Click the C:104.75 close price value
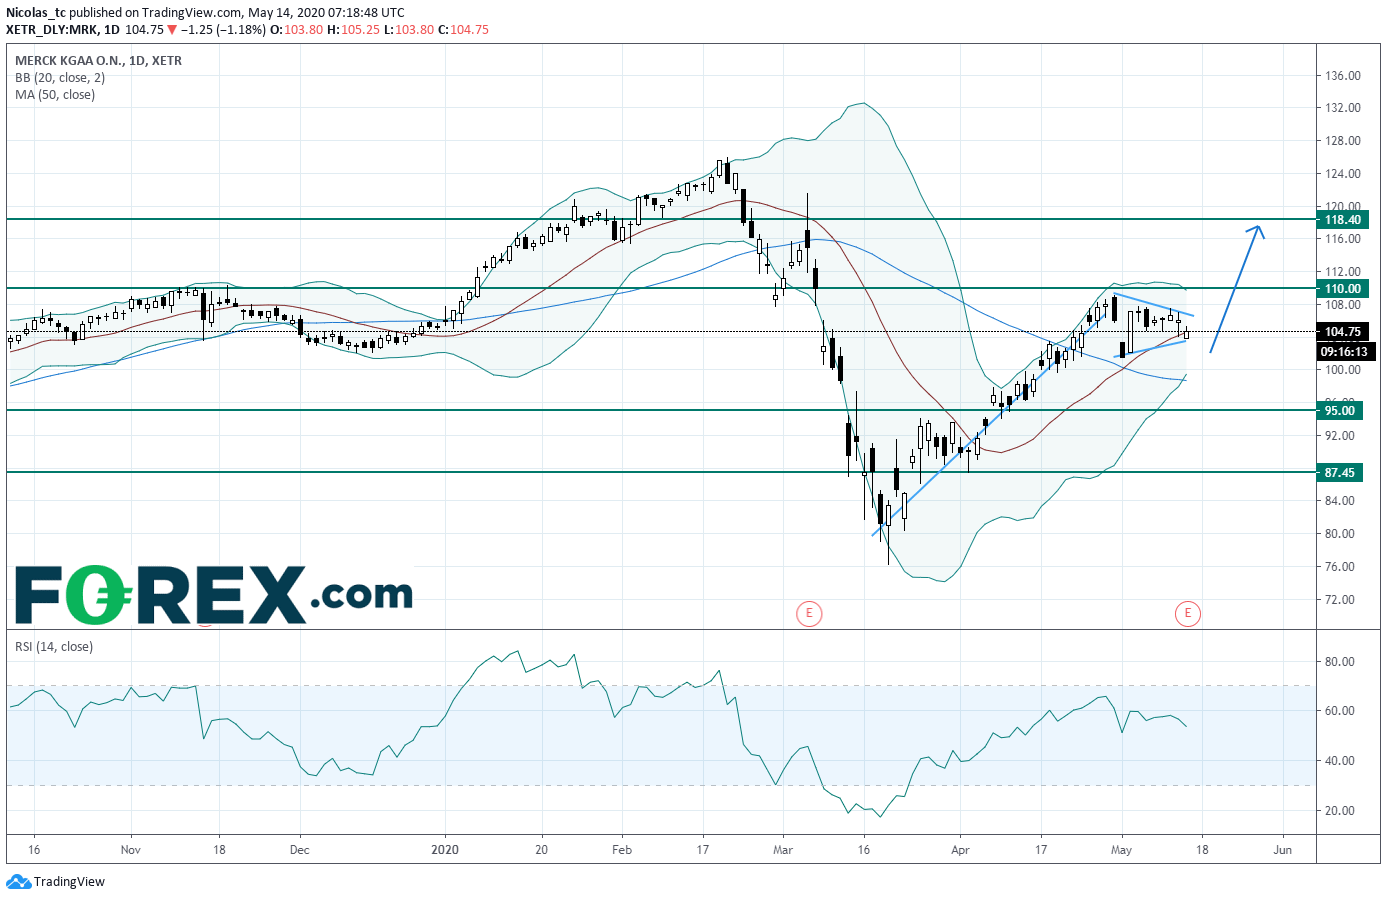1387x900 pixels. (463, 30)
